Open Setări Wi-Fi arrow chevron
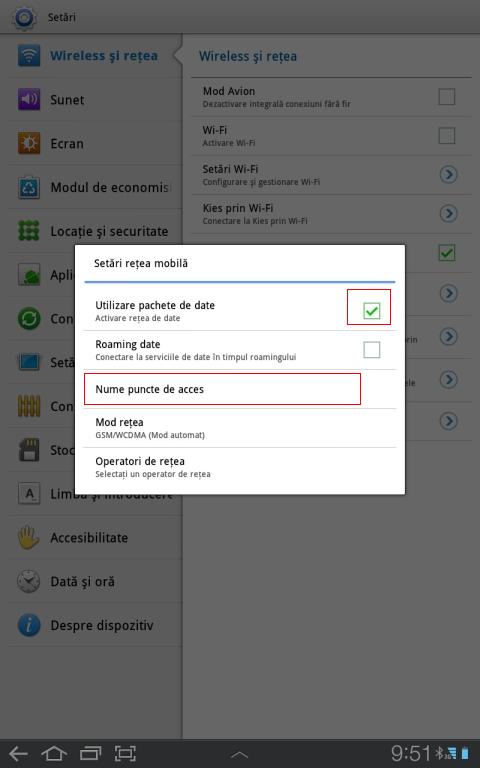This screenshot has height=768, width=480. 448,174
